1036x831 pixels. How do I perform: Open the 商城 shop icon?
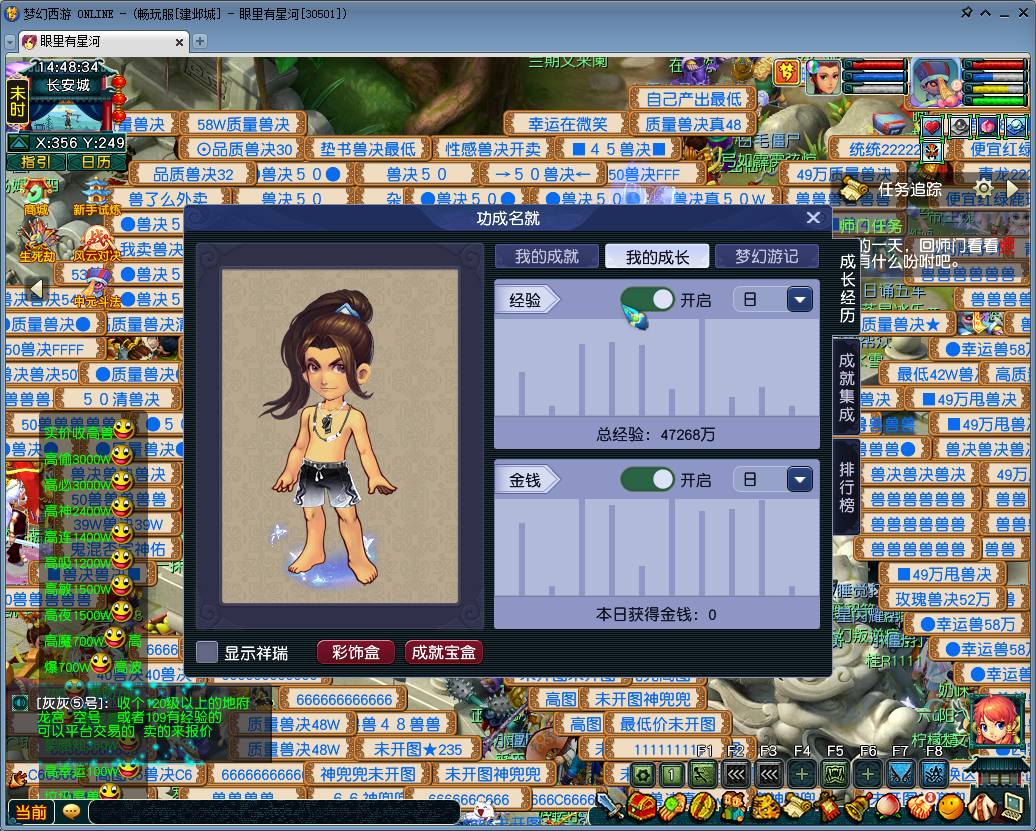(36, 196)
